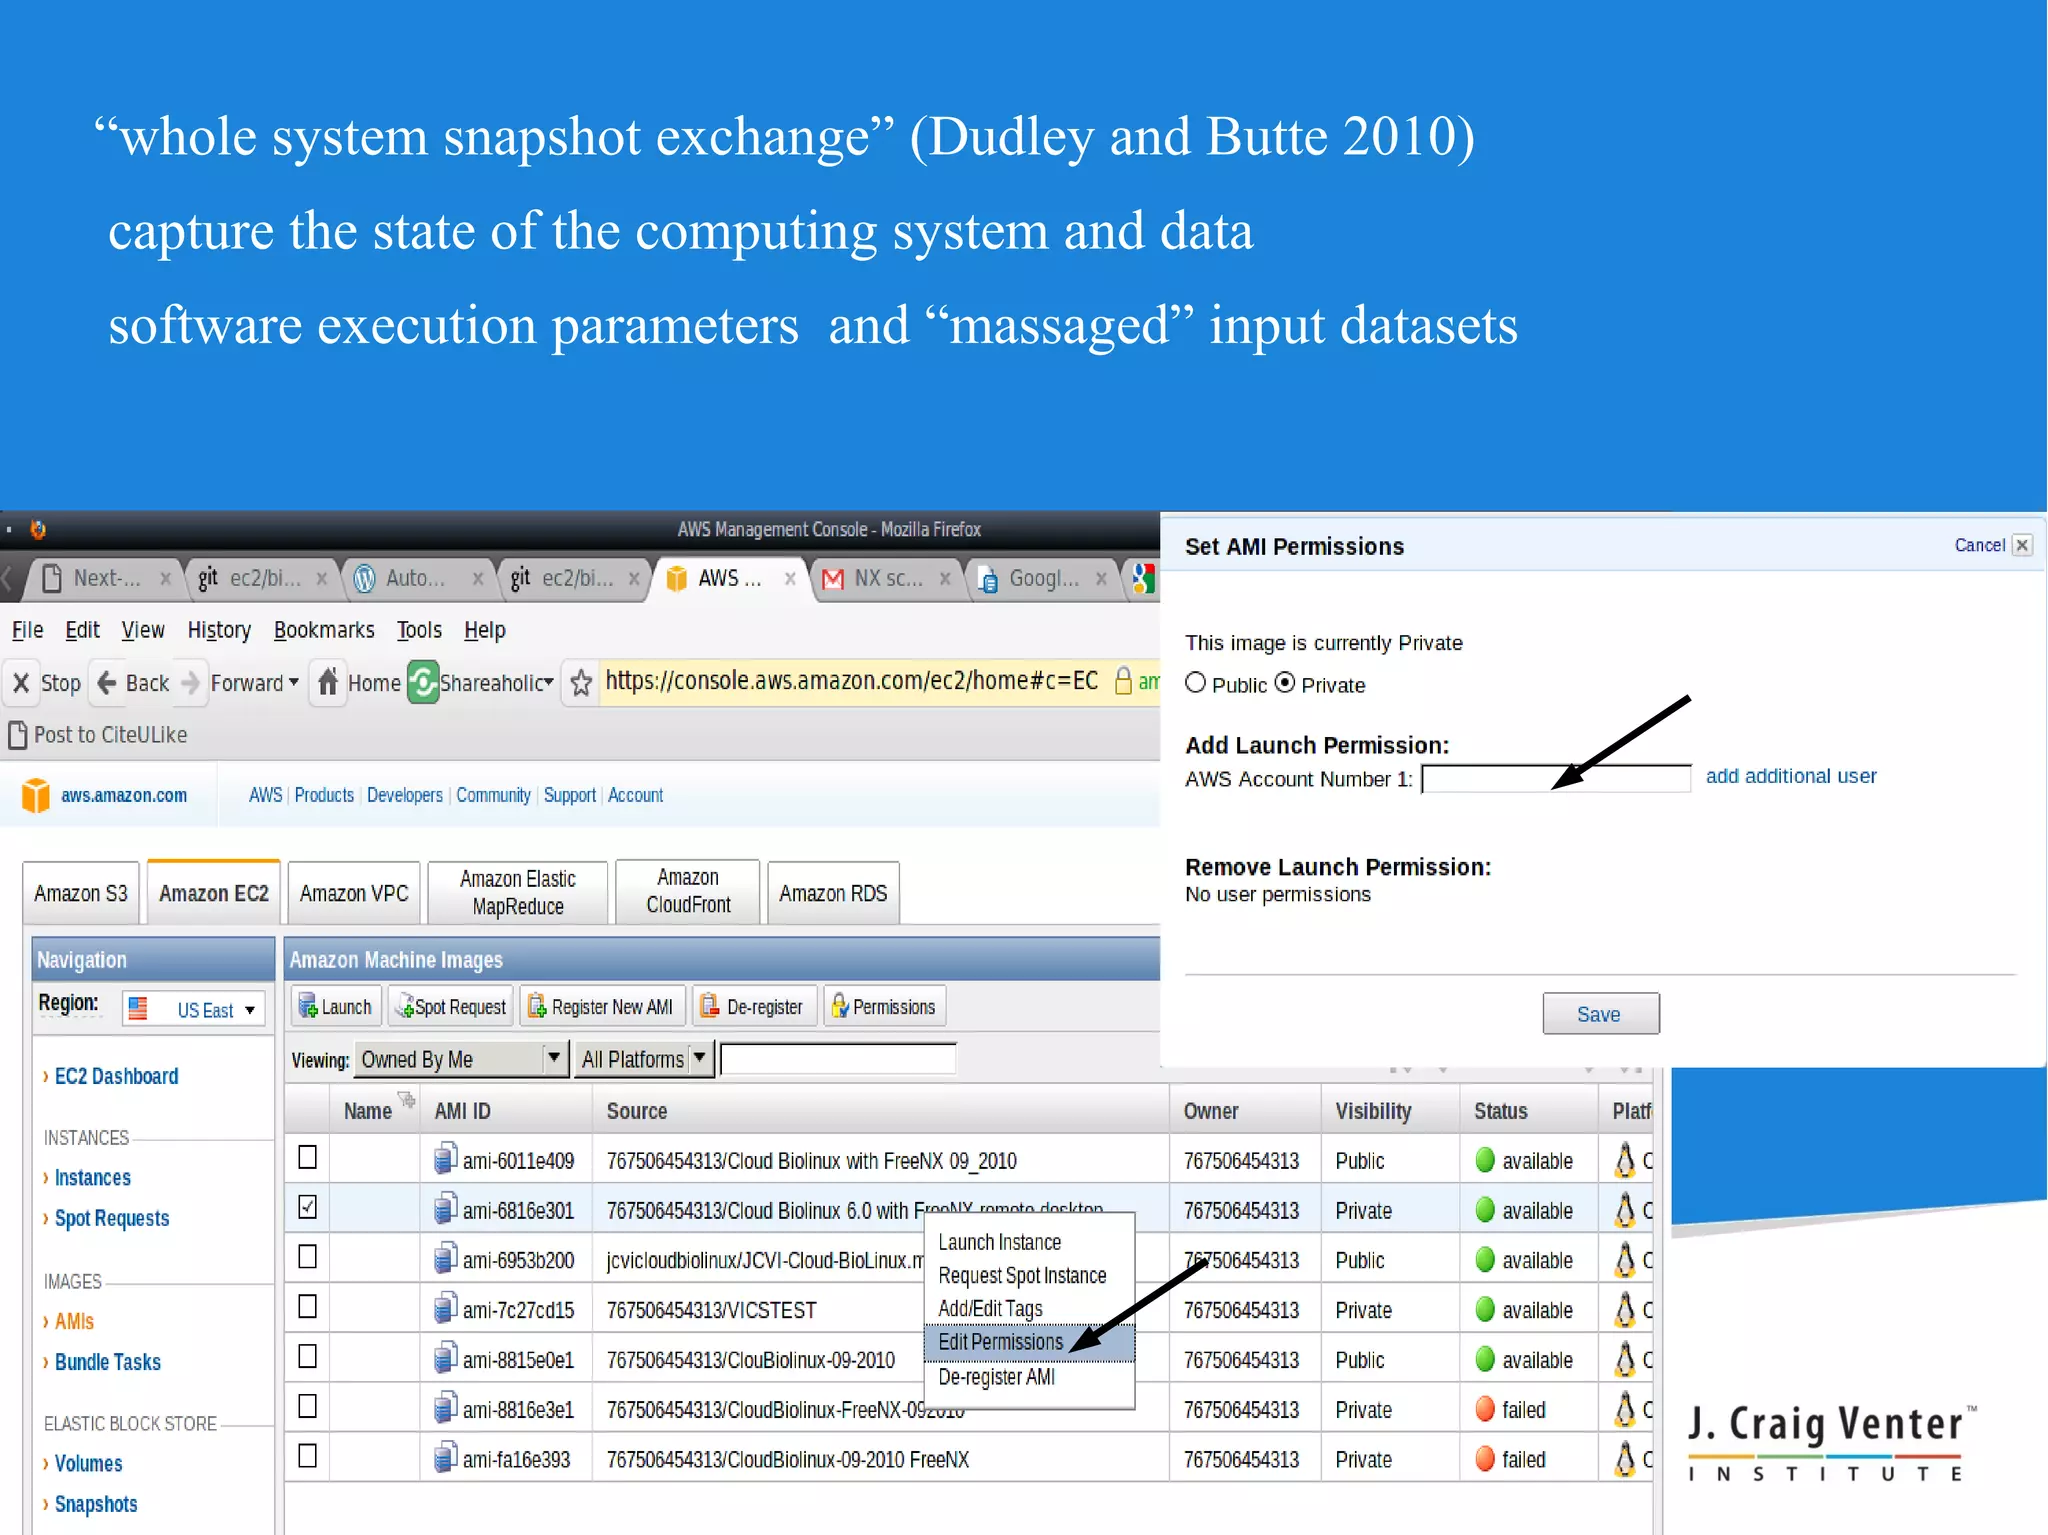The height and width of the screenshot is (1535, 2048).
Task: Tick the checkbox for ami-6953b200
Action: point(308,1257)
